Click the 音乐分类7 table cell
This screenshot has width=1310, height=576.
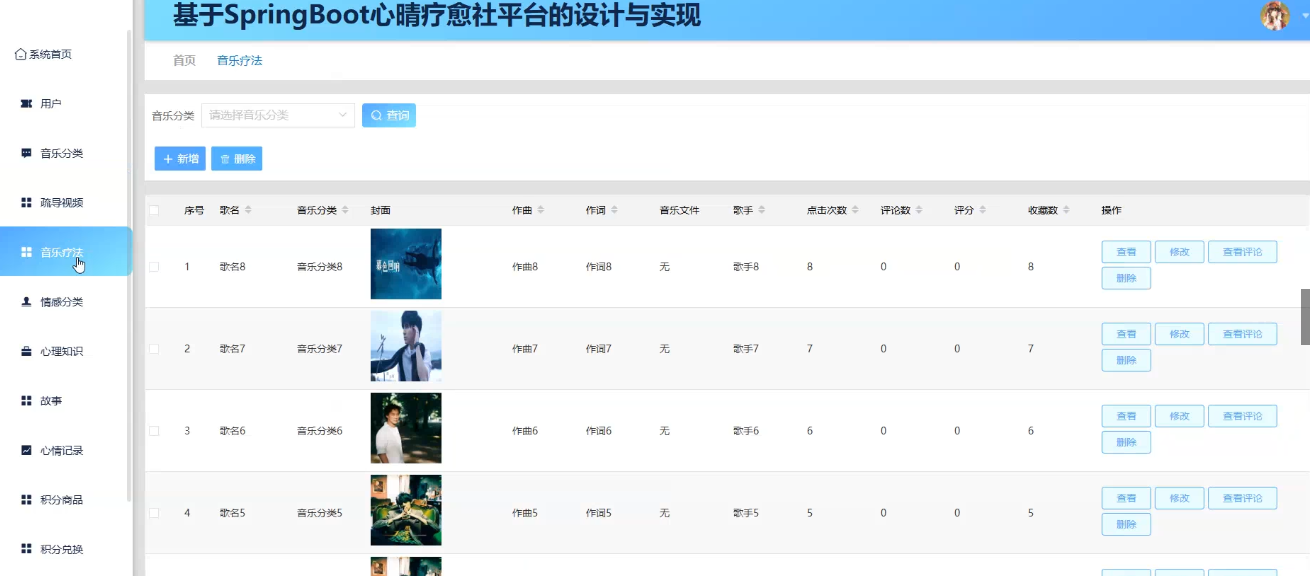click(320, 349)
